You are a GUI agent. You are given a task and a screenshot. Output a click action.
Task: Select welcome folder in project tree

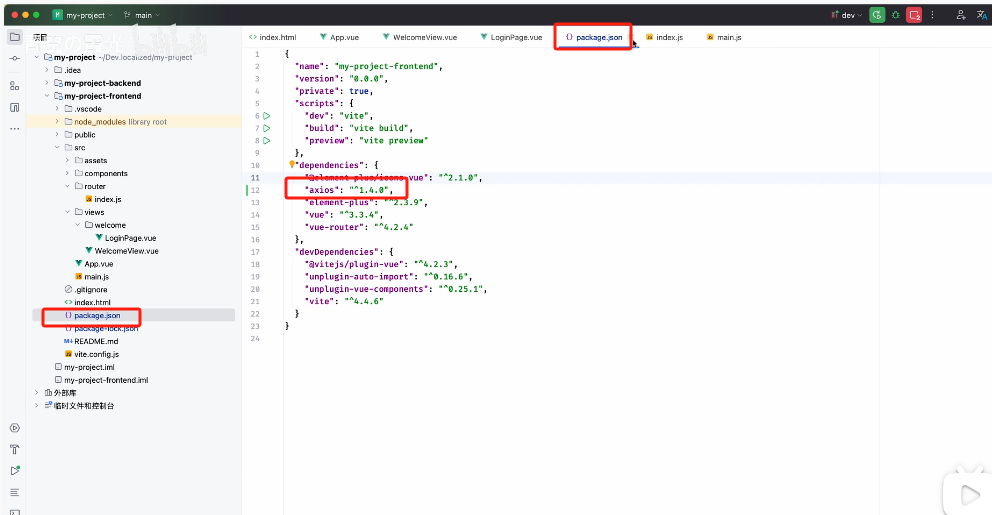[x=110, y=225]
